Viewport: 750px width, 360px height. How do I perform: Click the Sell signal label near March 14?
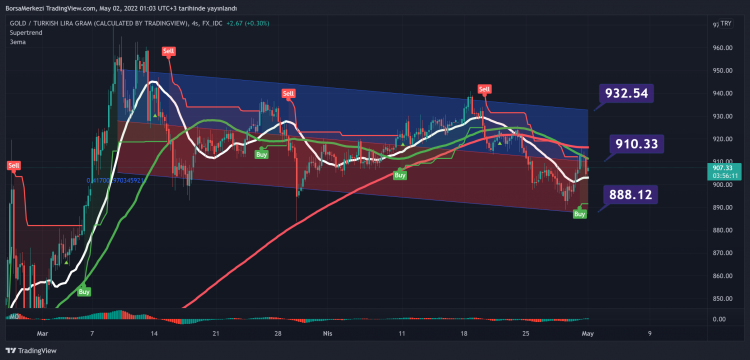168,51
